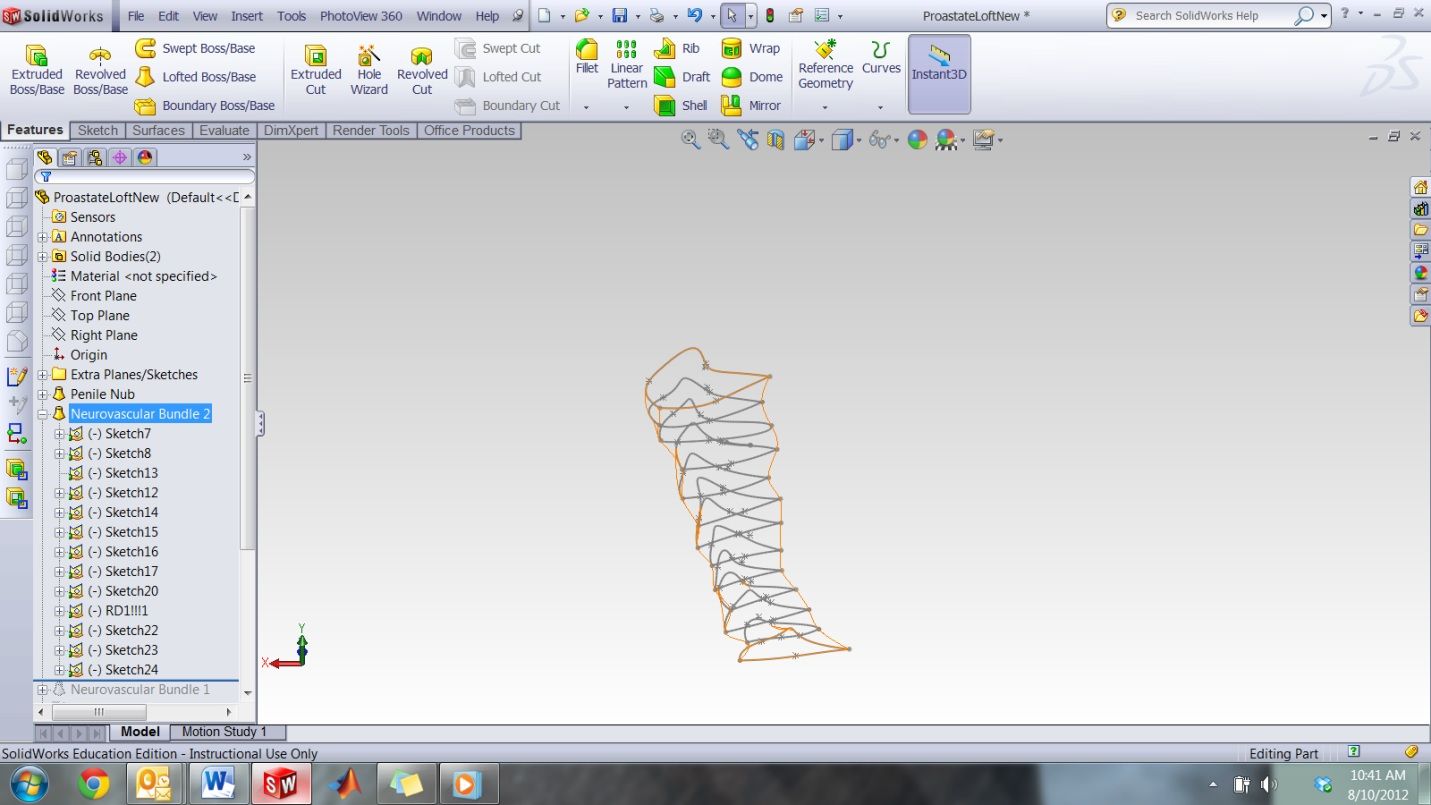Open the File menu
This screenshot has height=805, width=1431.
pos(136,16)
